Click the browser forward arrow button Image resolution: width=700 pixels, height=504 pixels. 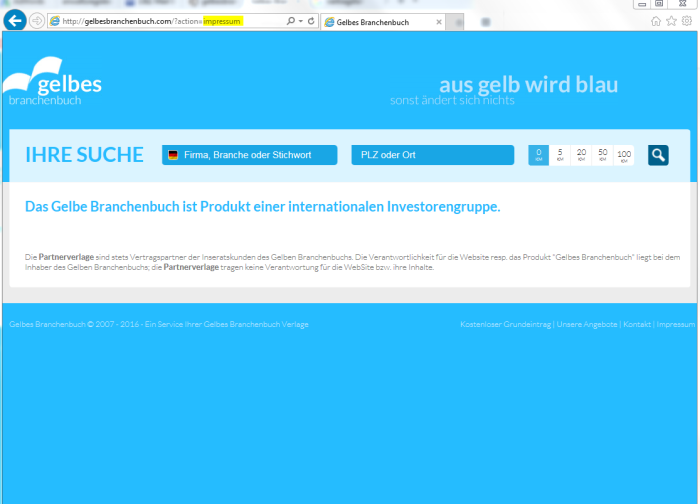(37, 21)
